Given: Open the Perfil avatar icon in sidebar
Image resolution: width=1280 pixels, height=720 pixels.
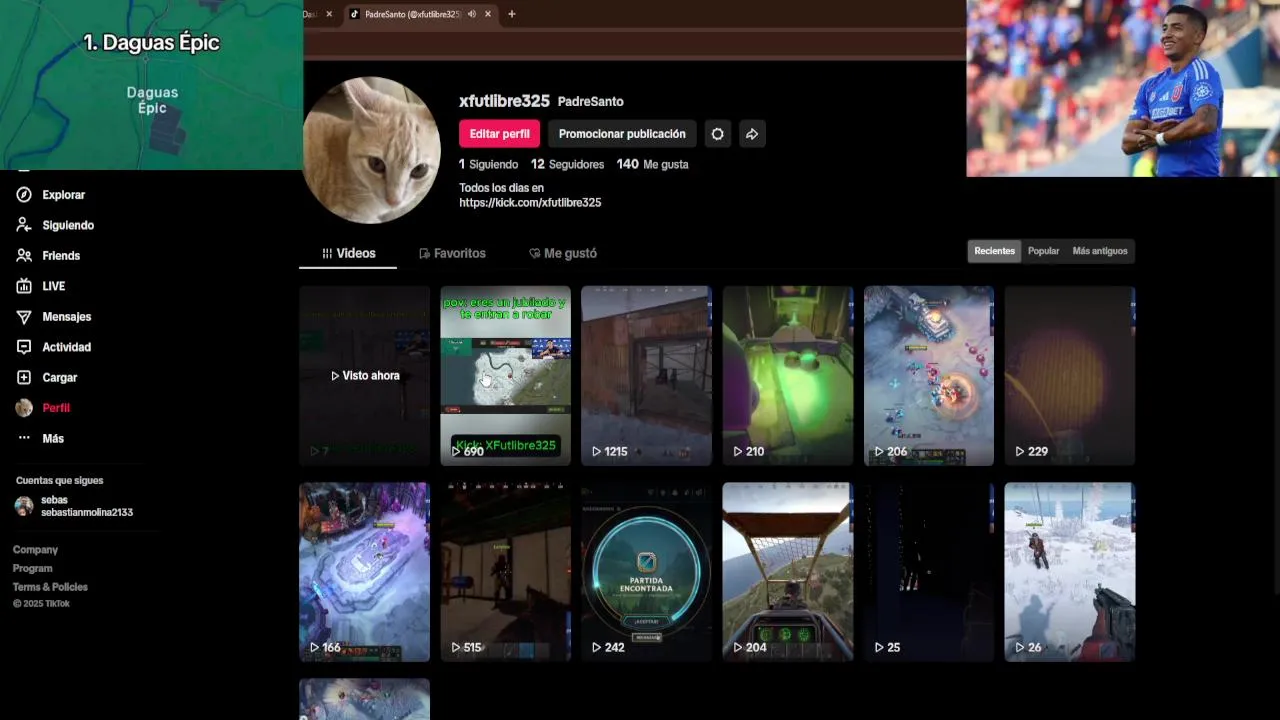Looking at the screenshot, I should [x=24, y=408].
